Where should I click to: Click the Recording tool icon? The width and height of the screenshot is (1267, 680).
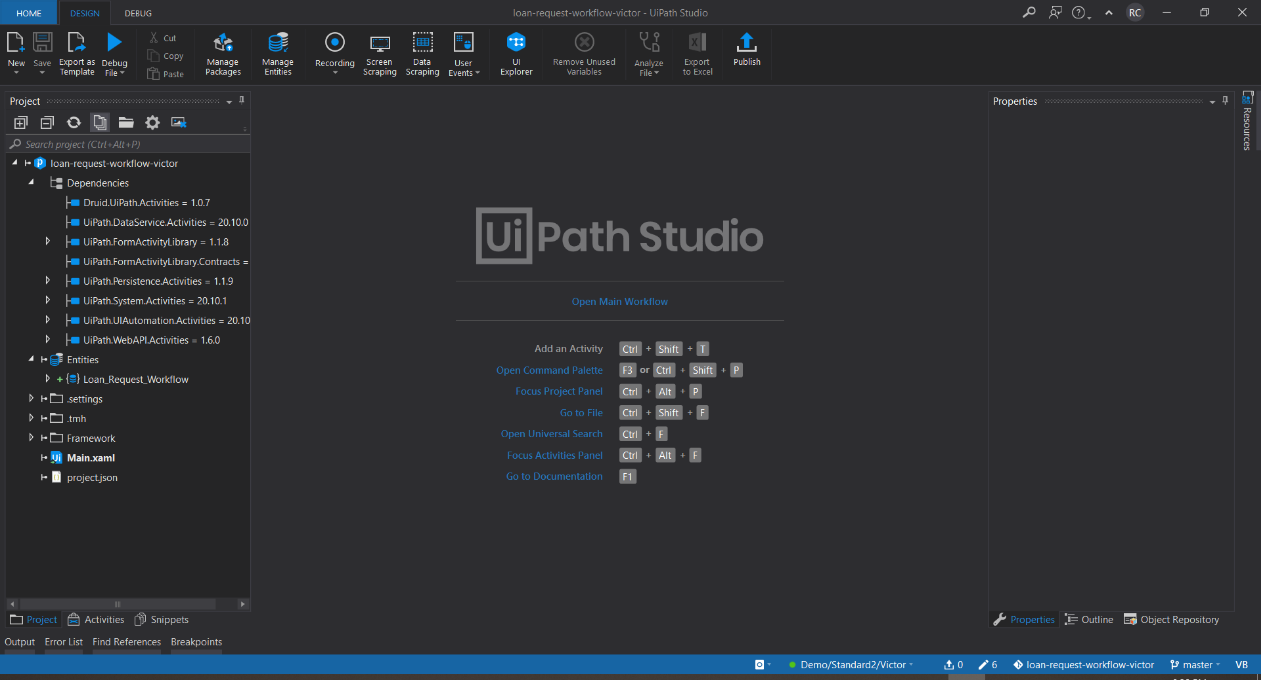(x=335, y=42)
